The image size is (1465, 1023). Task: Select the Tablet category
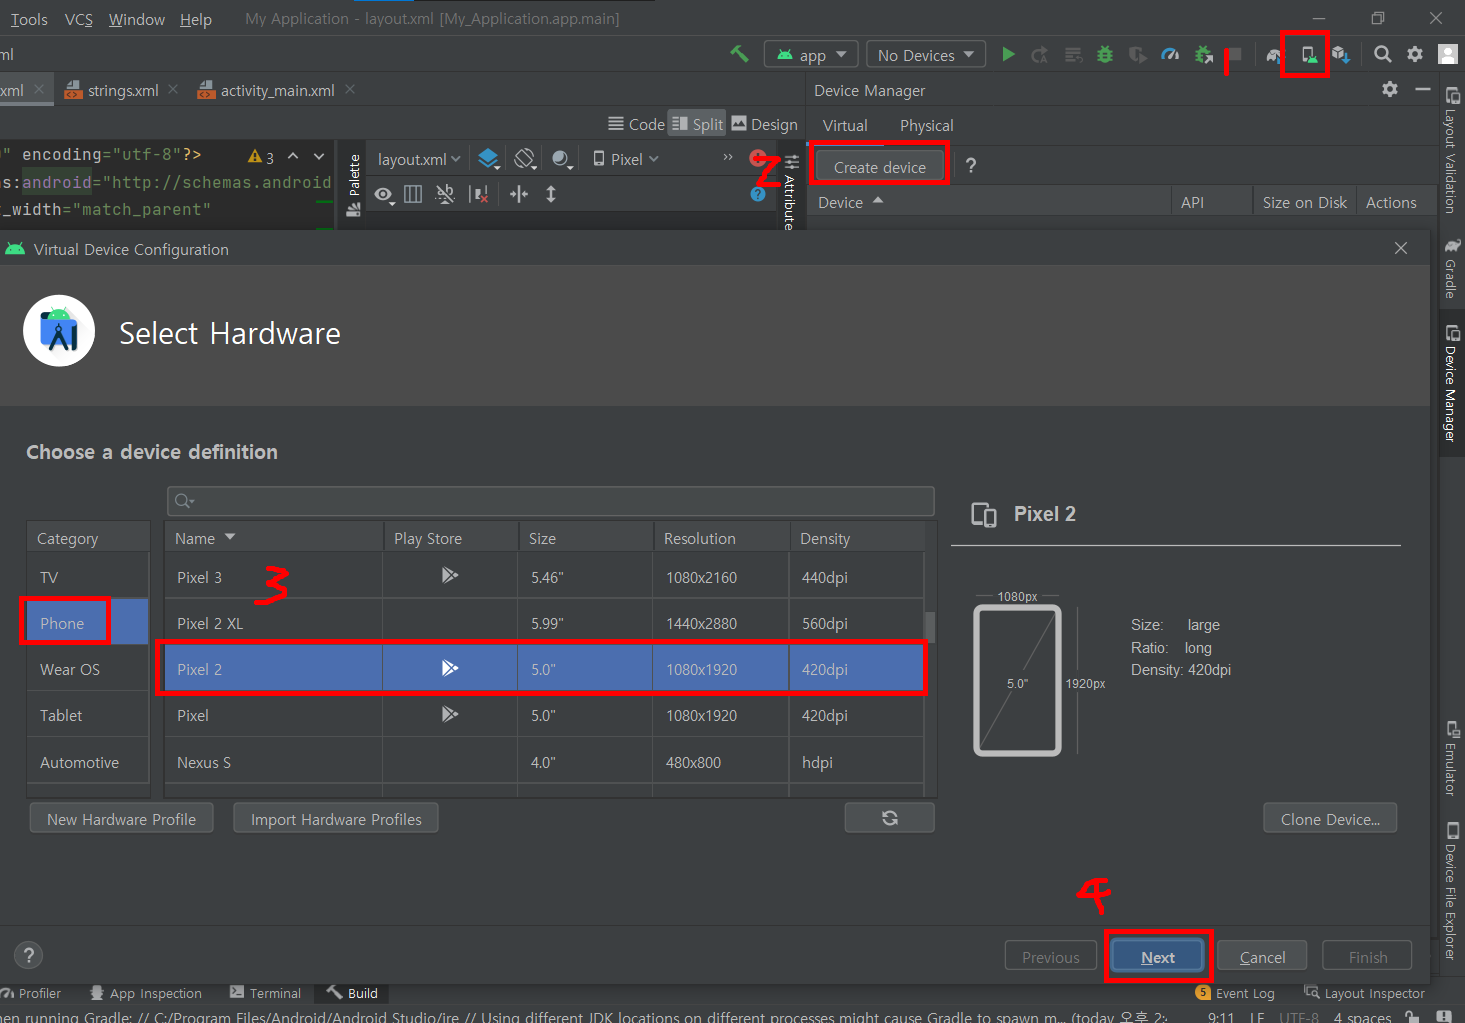click(x=87, y=715)
